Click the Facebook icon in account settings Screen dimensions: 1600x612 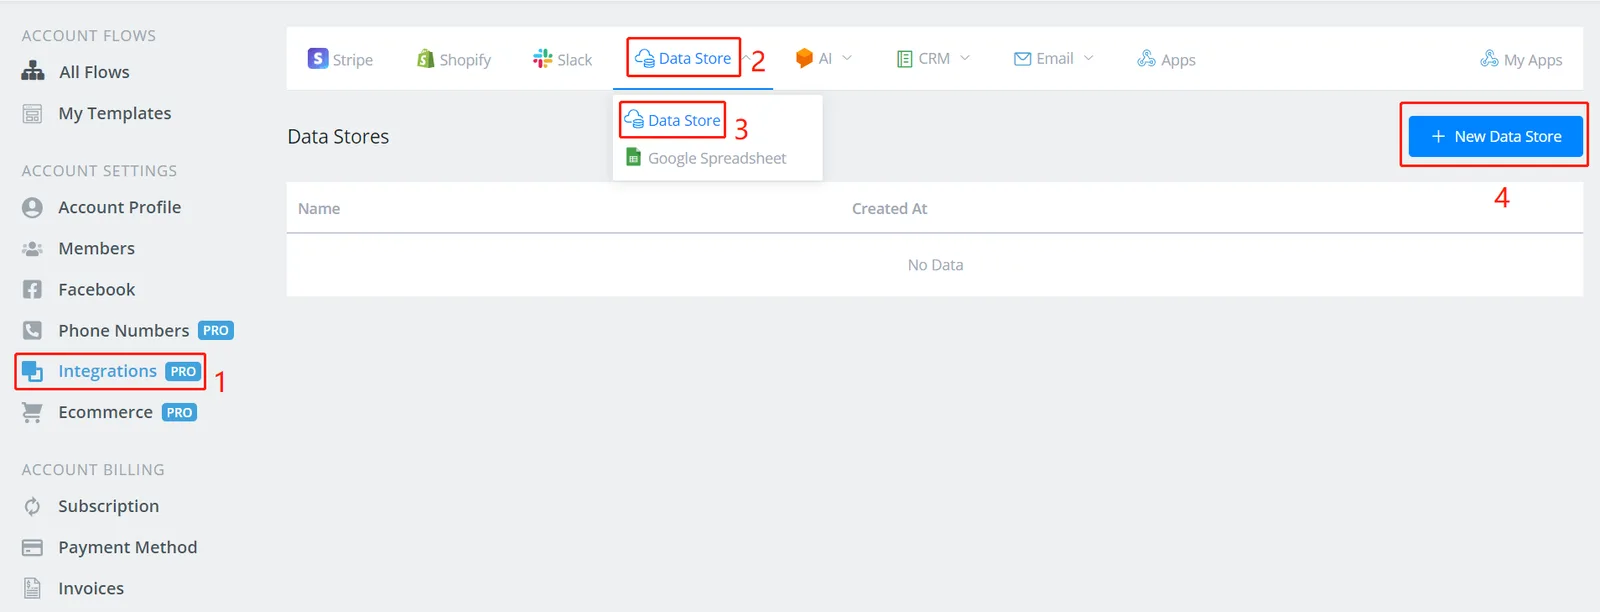pos(32,289)
